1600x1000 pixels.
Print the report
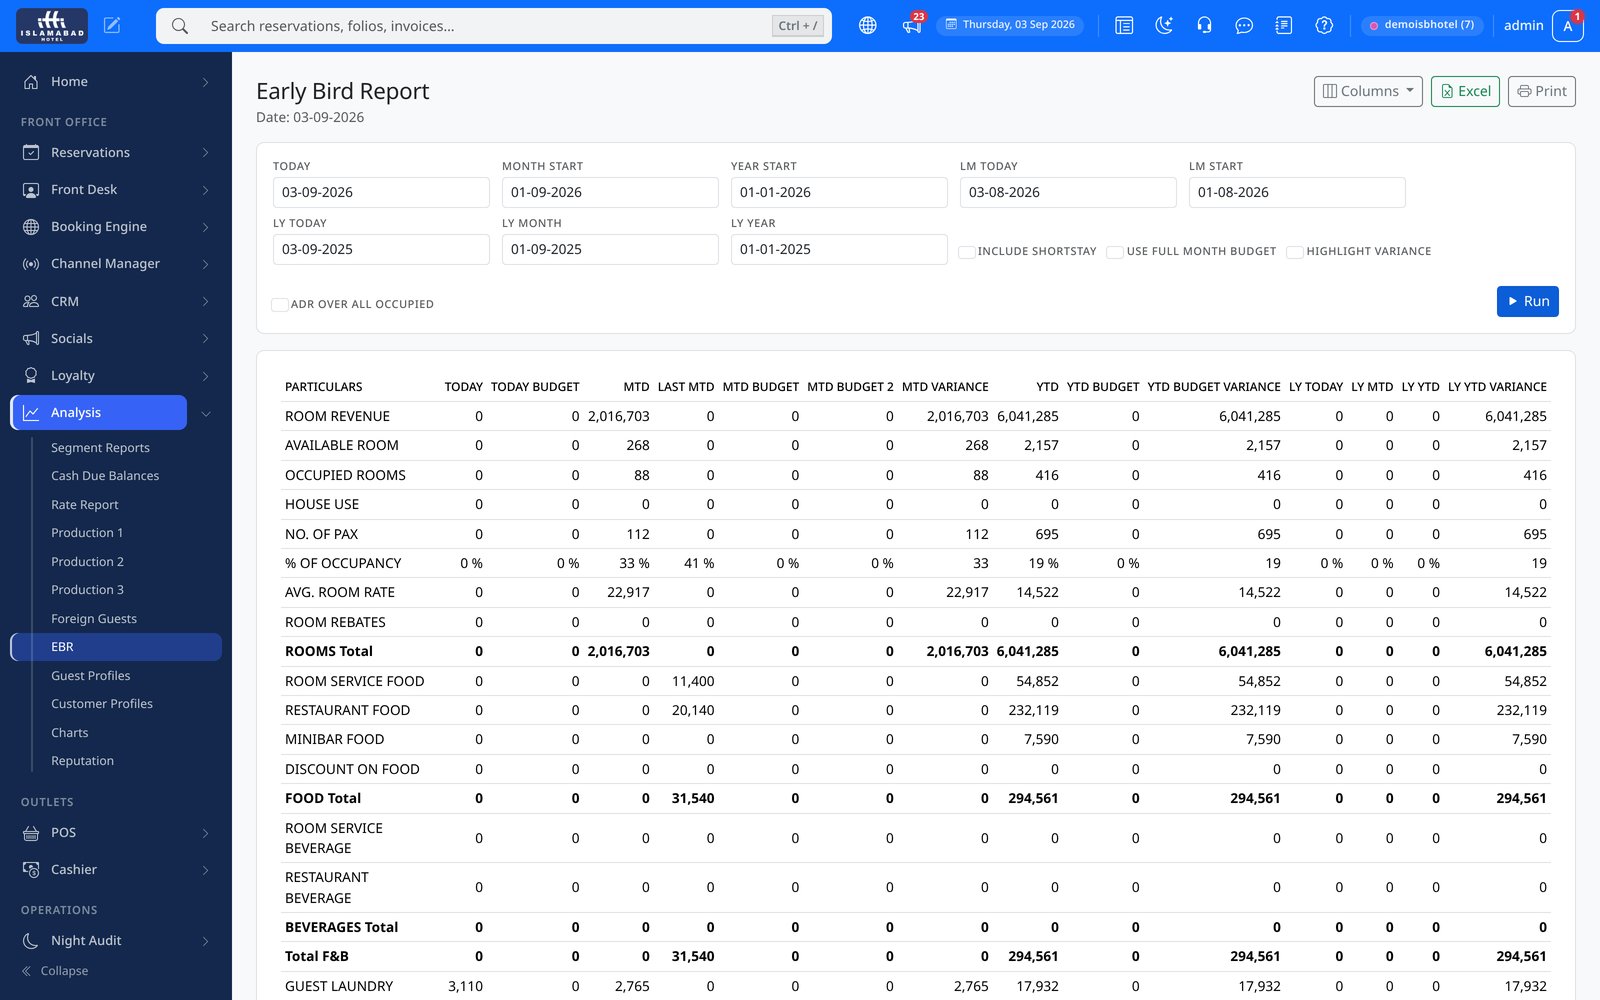(x=1541, y=91)
